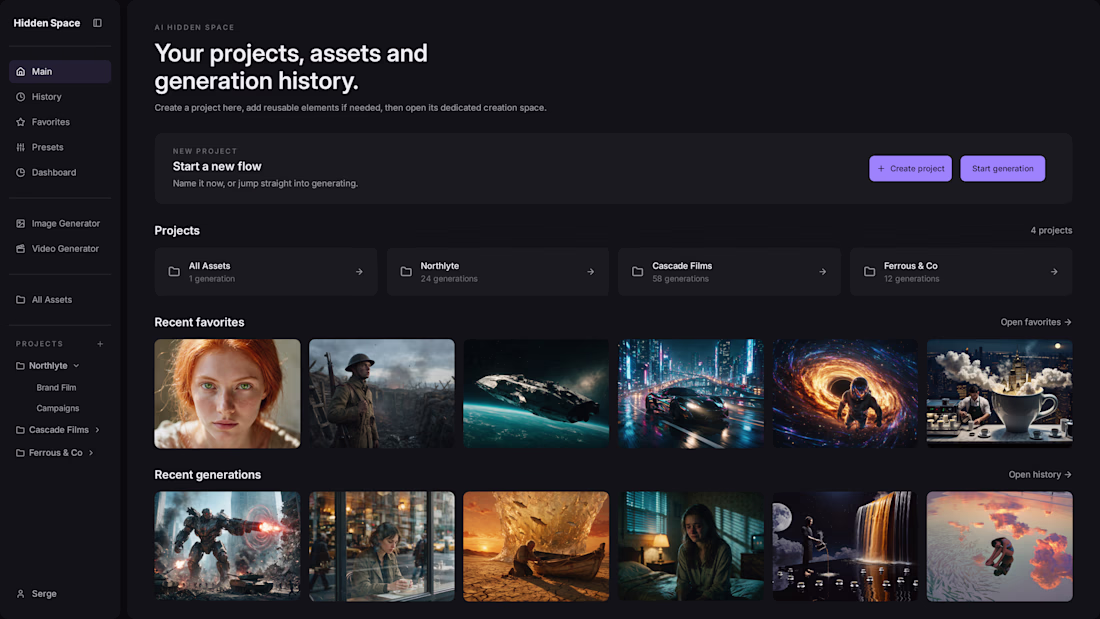This screenshot has width=1100, height=619.
Task: Open the moon and waterfall generation thumbnail
Action: coord(845,546)
